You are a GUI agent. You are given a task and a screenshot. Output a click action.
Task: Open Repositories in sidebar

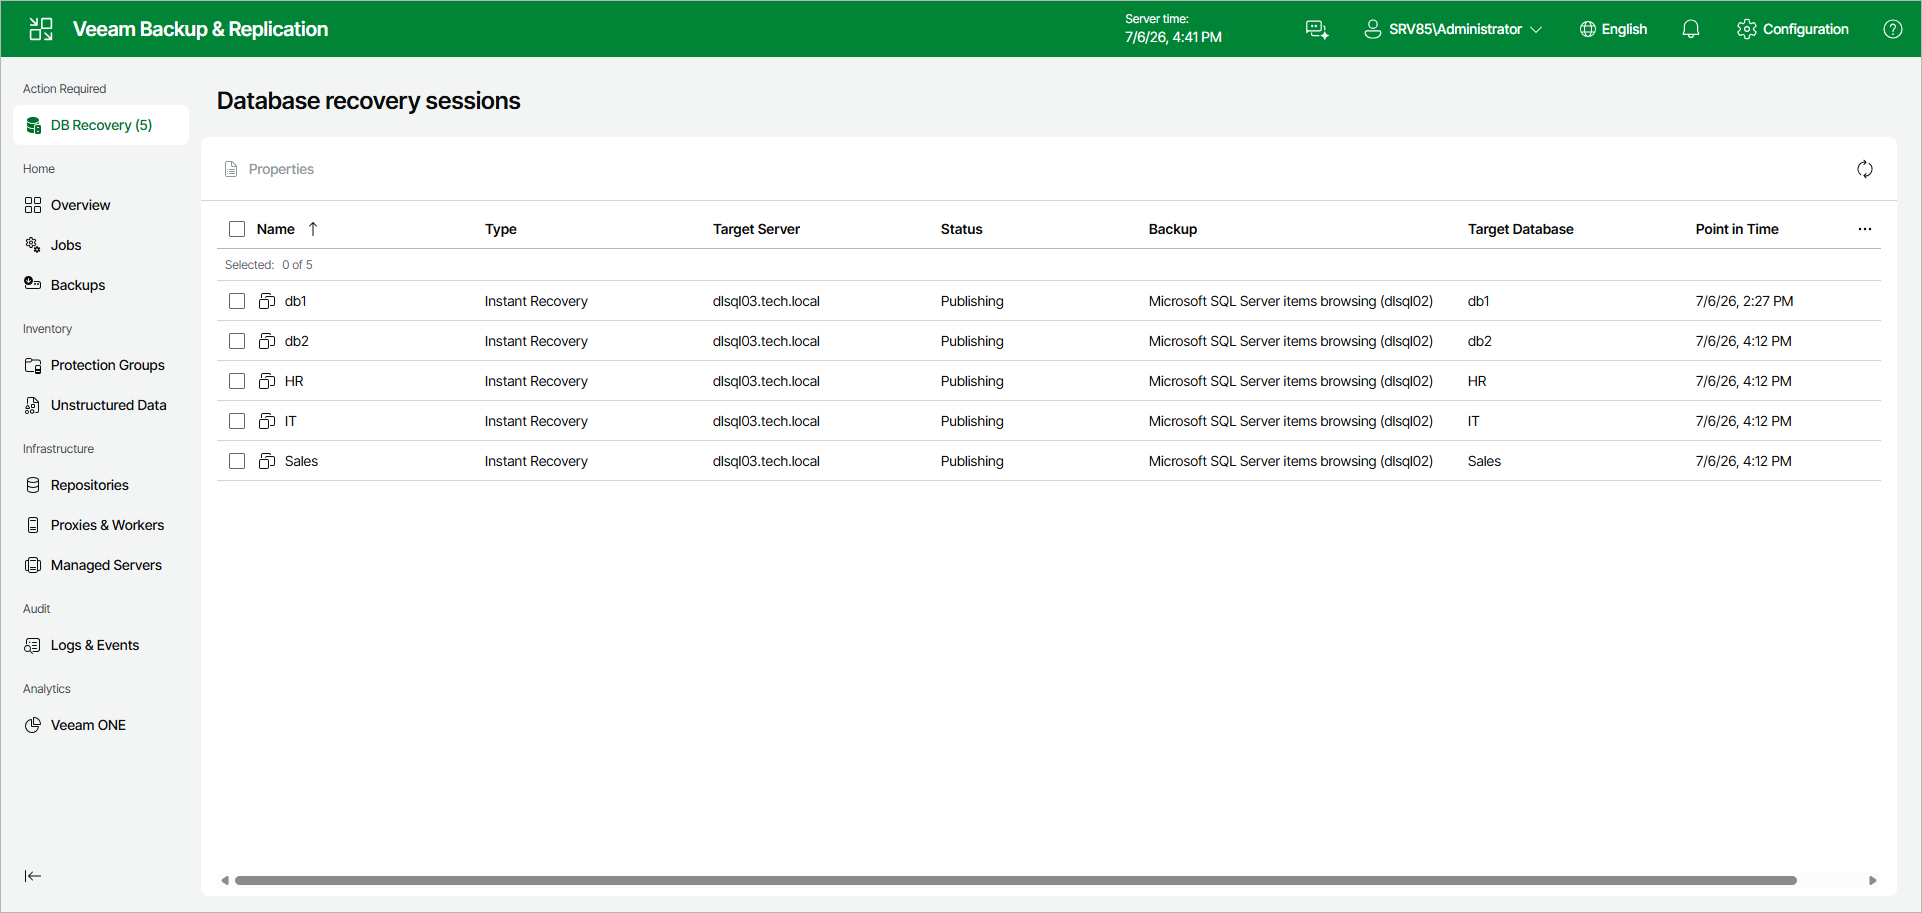[x=90, y=485]
